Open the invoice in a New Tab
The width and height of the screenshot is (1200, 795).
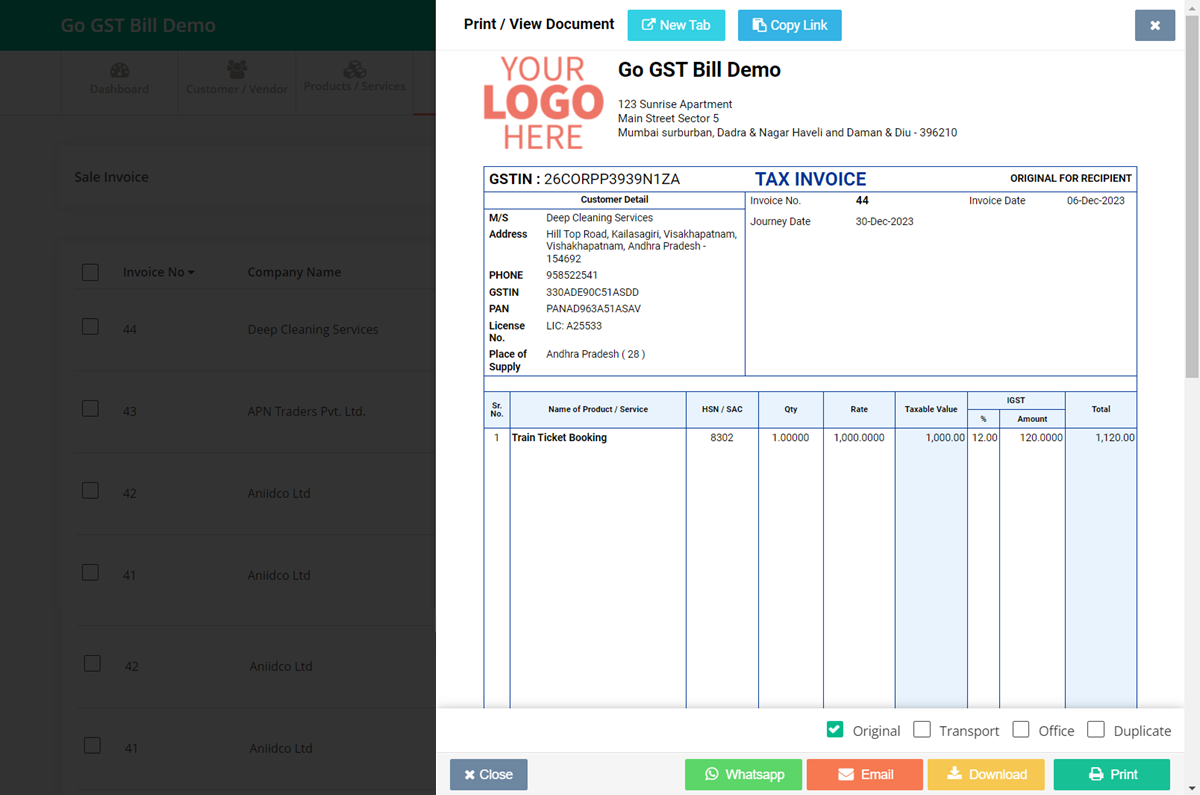click(x=676, y=25)
